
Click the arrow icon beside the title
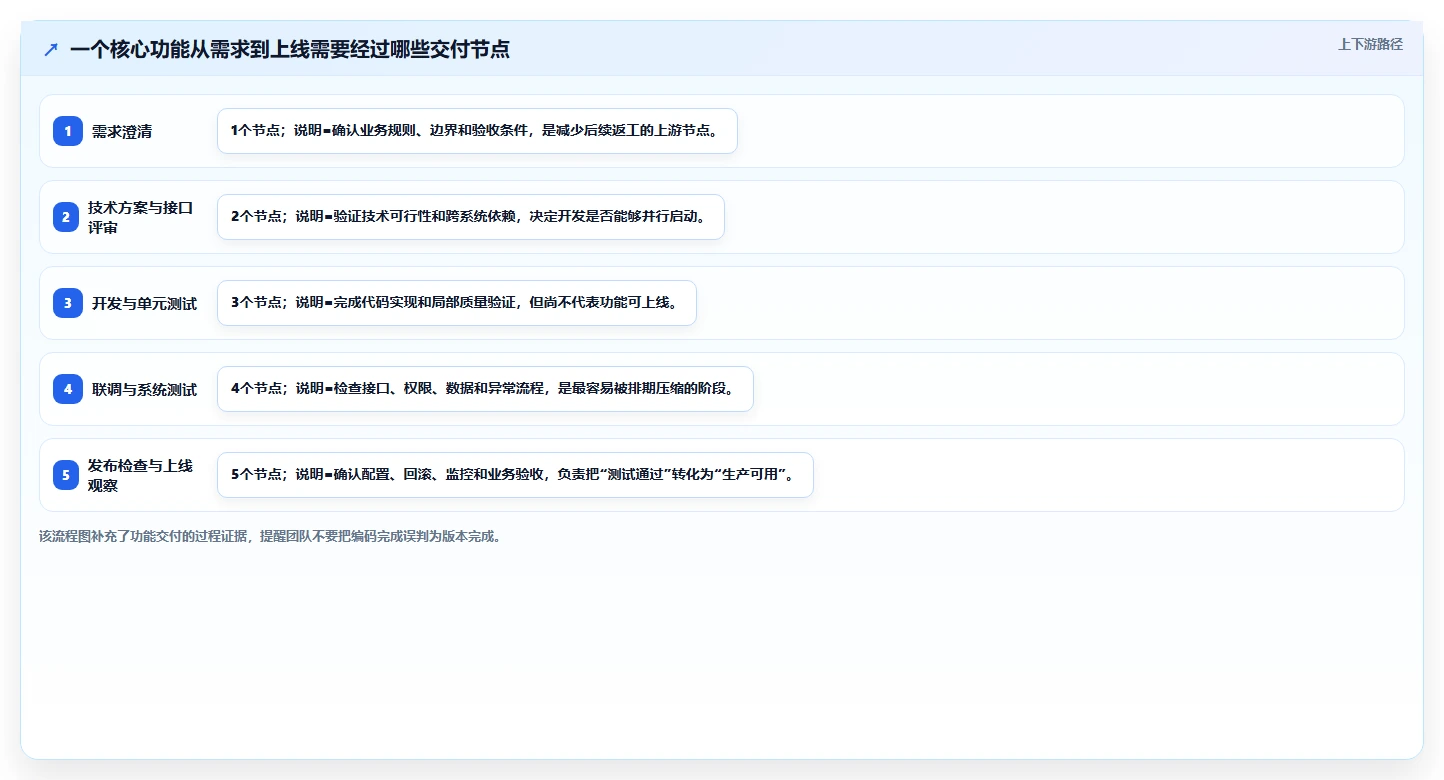point(51,49)
